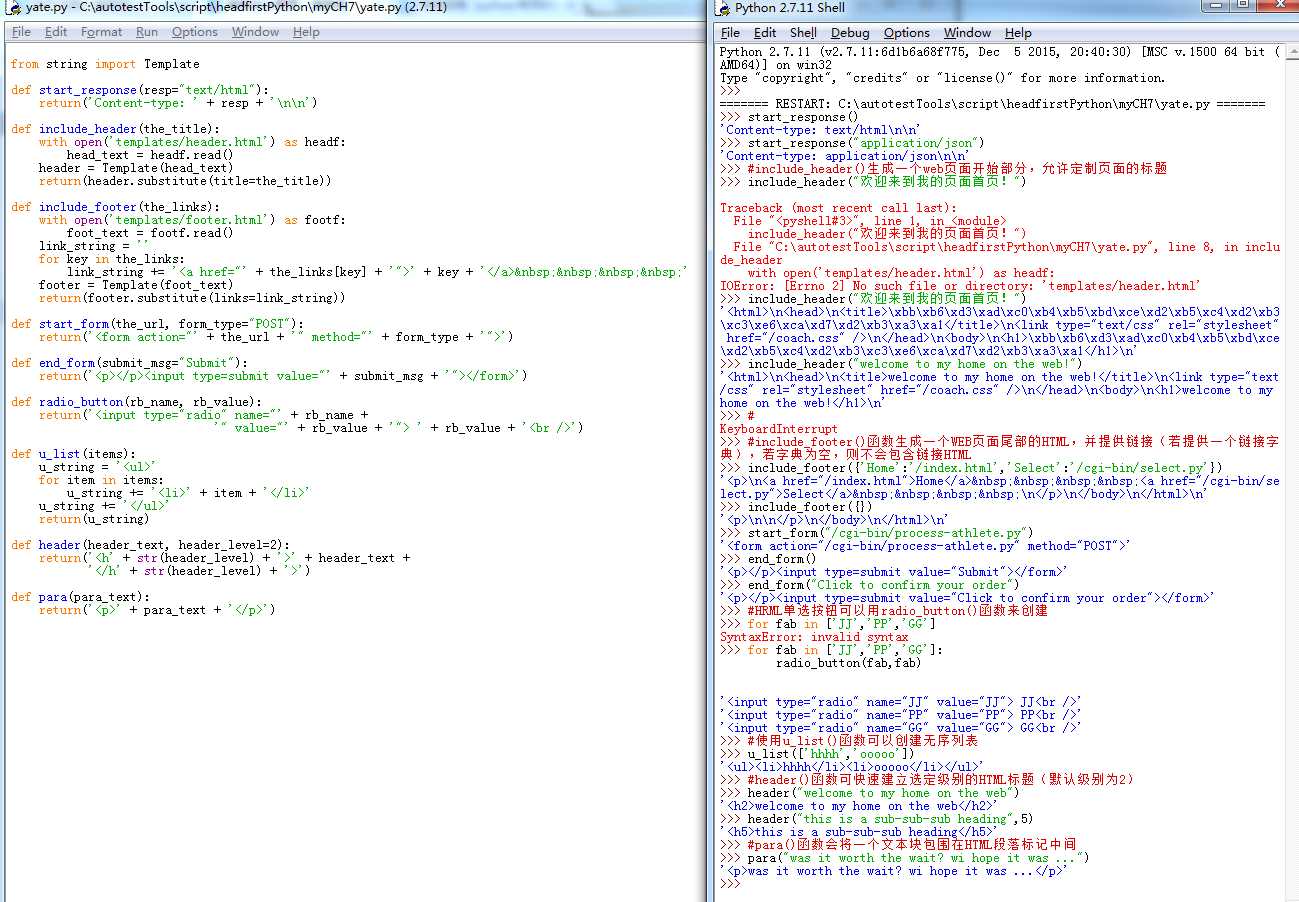The width and height of the screenshot is (1299, 902).
Task: Click Python icon in Shell title bar
Action: coord(723,8)
